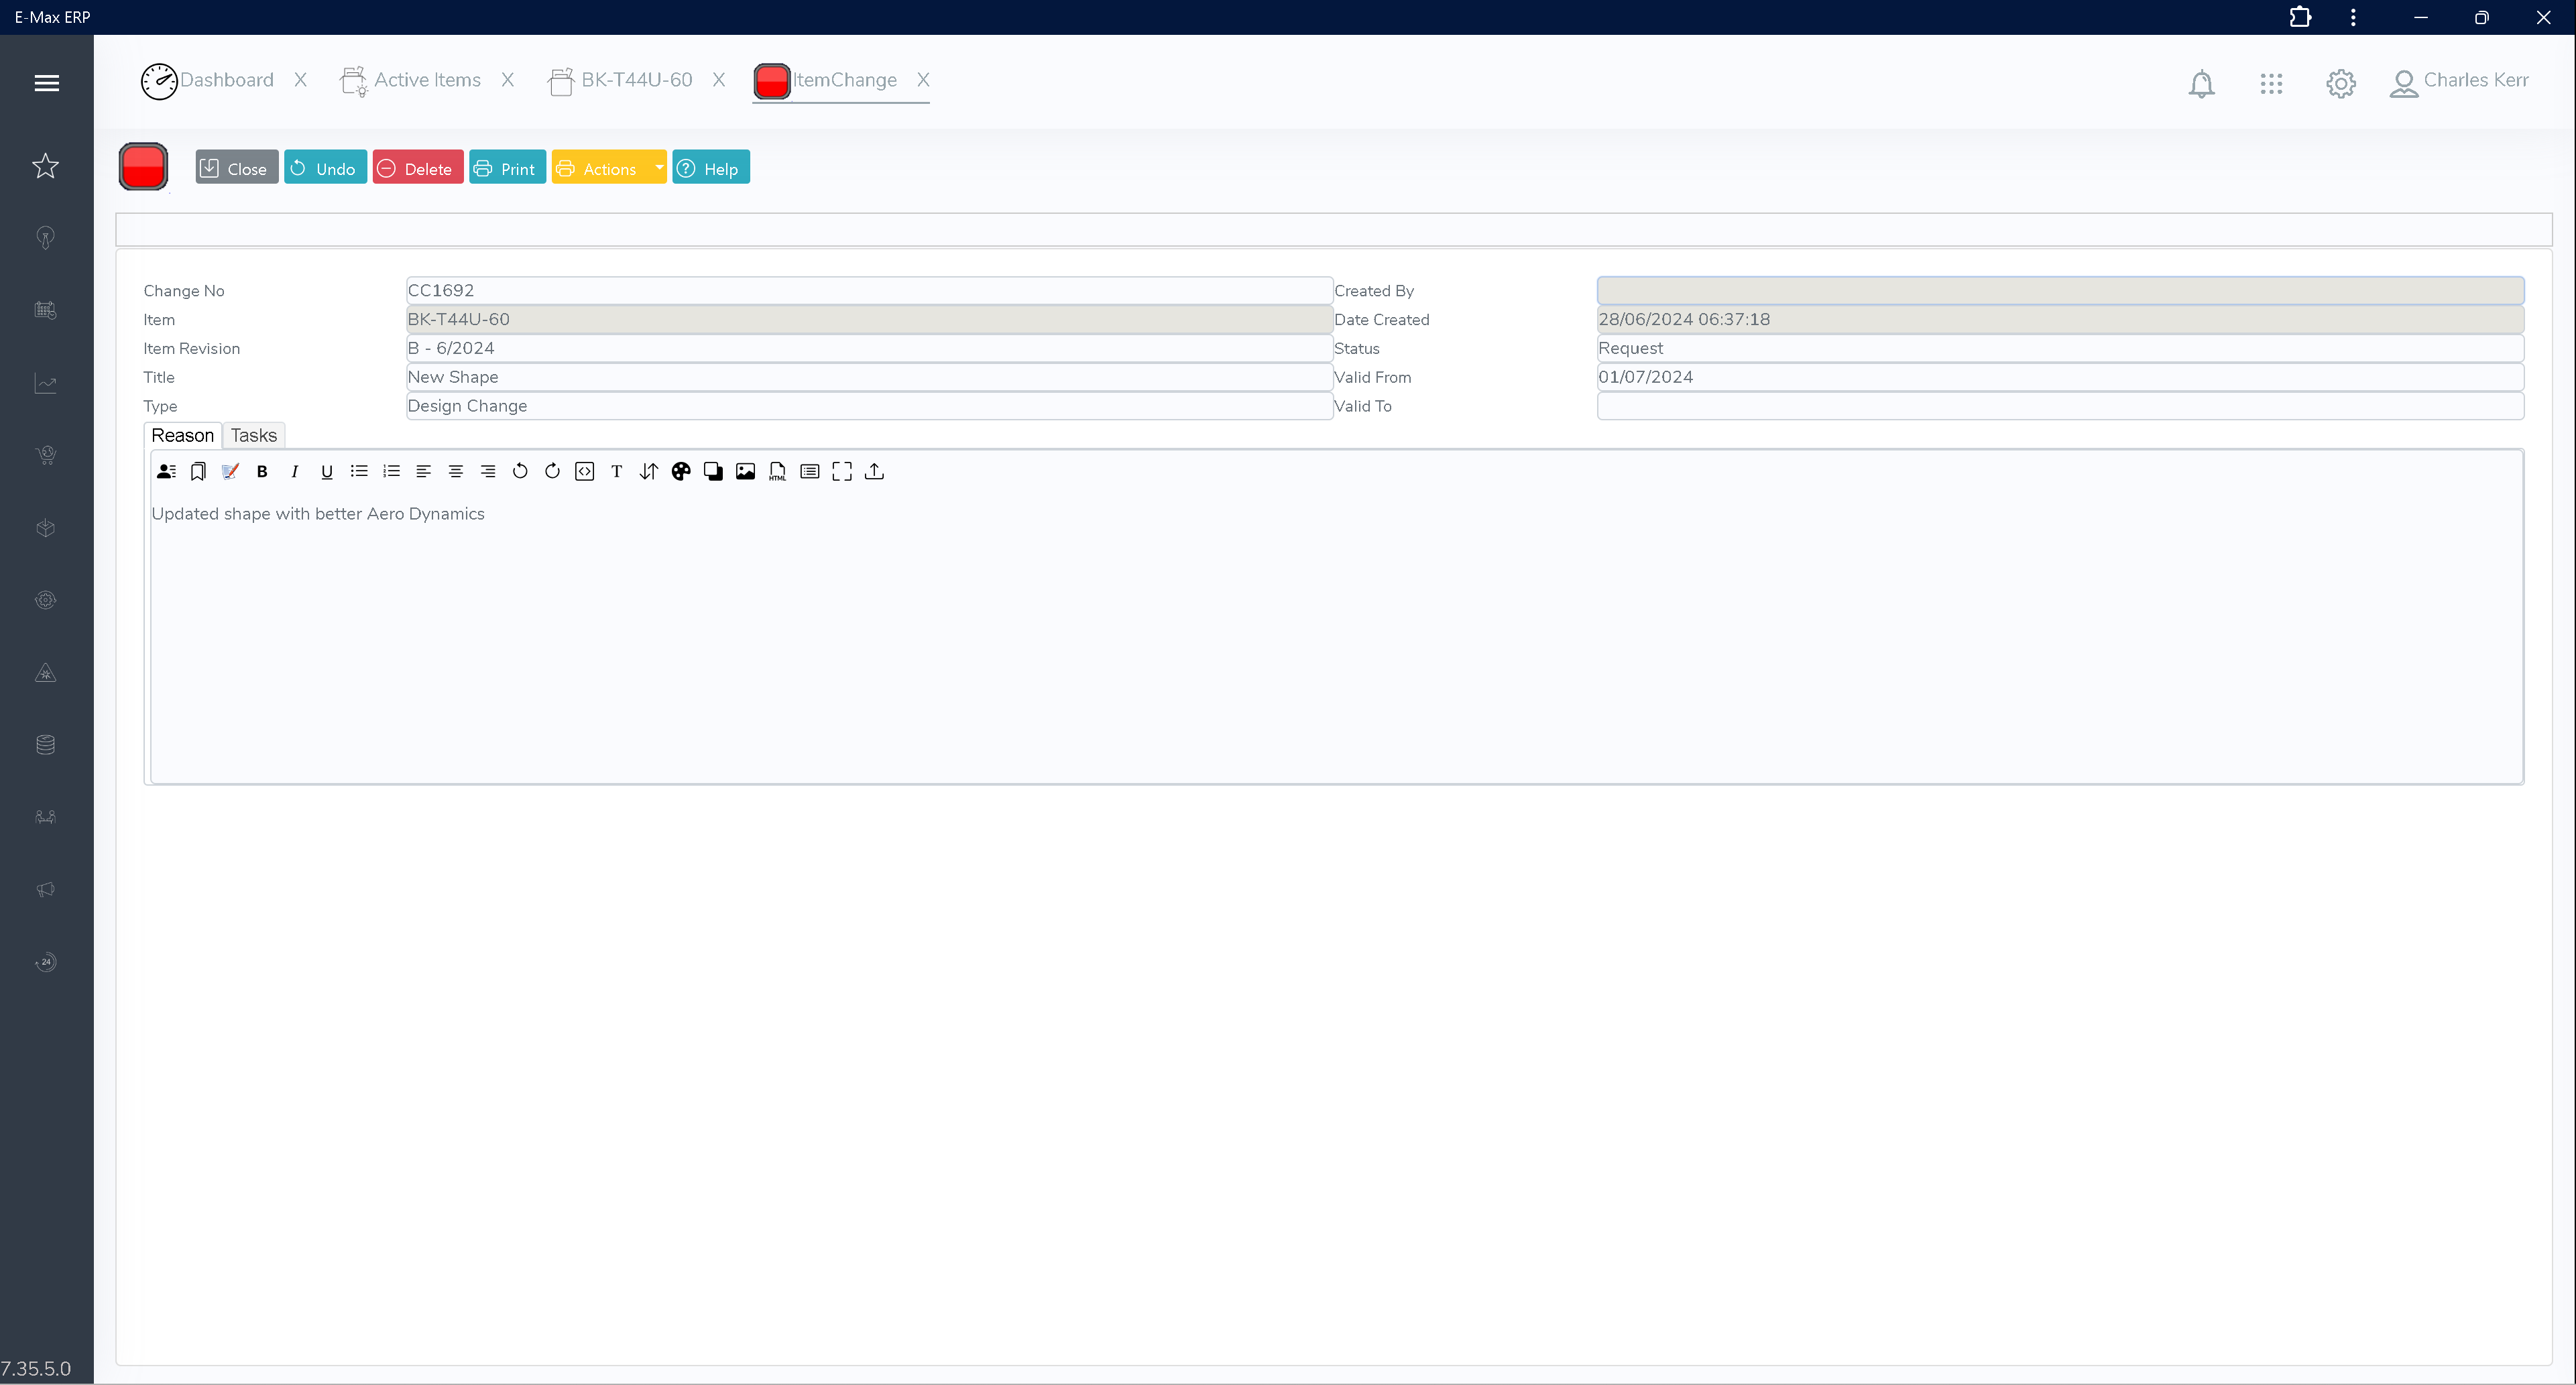Image resolution: width=2576 pixels, height=1385 pixels.
Task: Open the gear production sidebar module
Action: point(46,600)
